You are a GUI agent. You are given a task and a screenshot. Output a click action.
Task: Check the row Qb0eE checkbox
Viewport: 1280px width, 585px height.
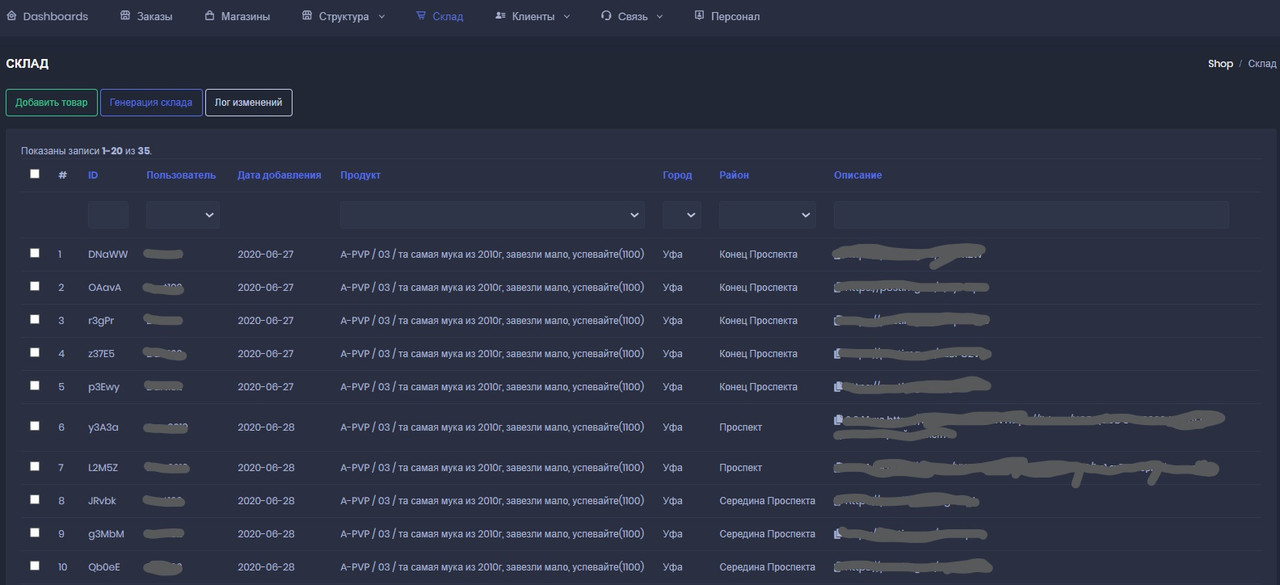coord(35,565)
